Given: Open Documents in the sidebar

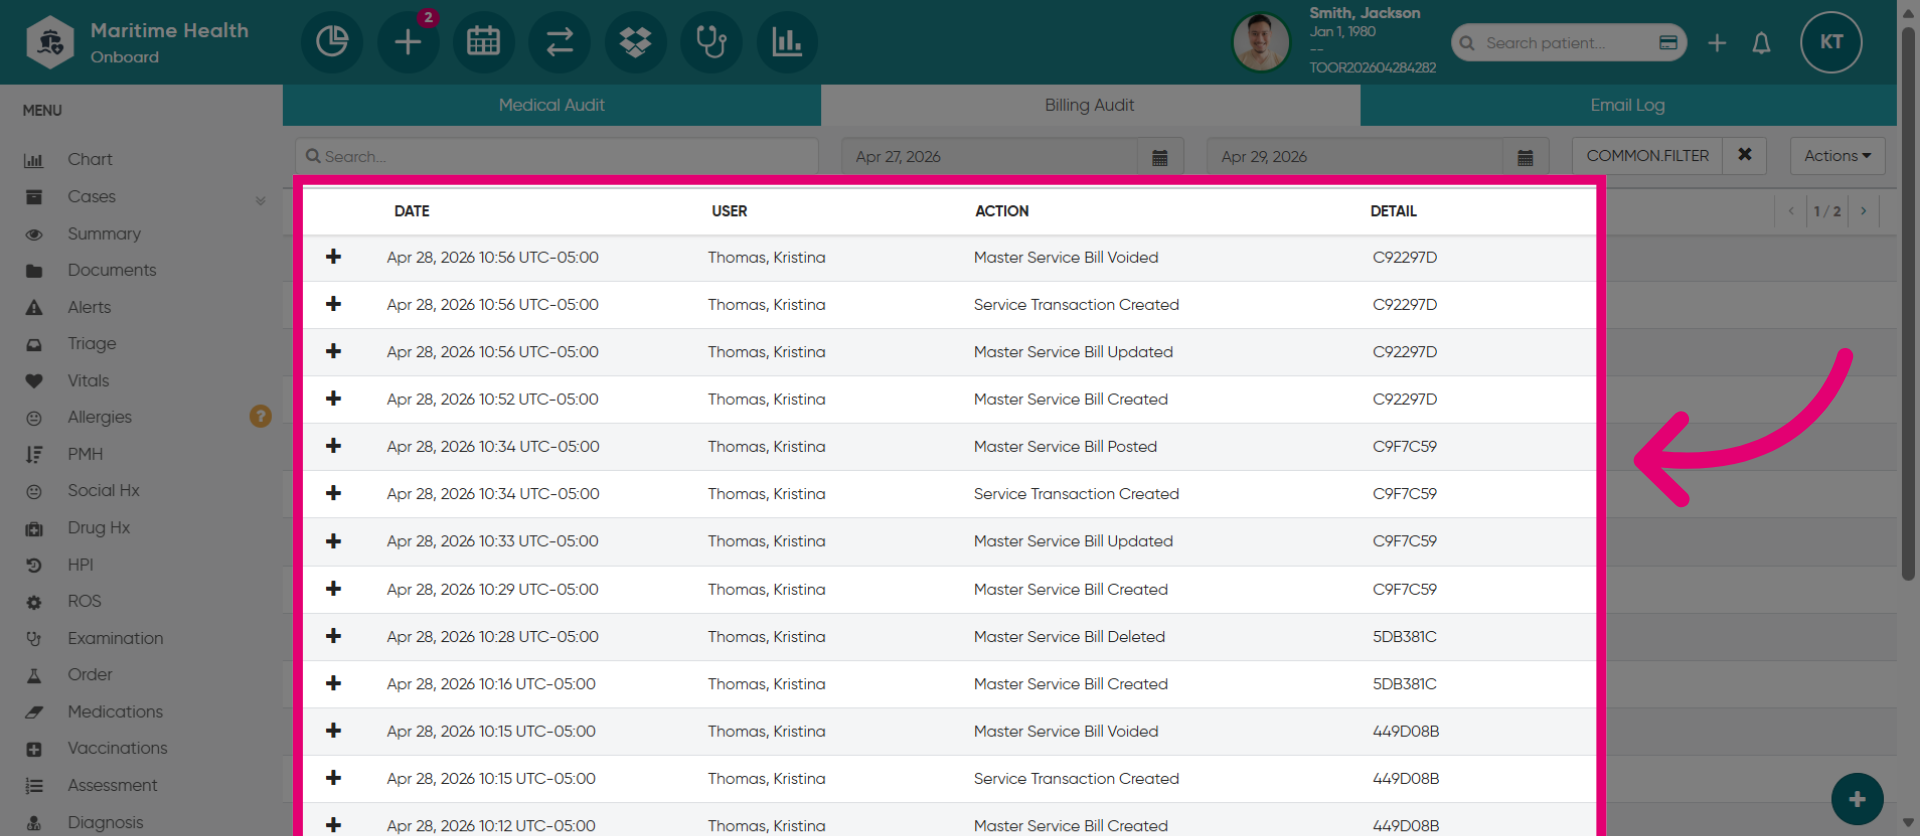Looking at the screenshot, I should (112, 270).
